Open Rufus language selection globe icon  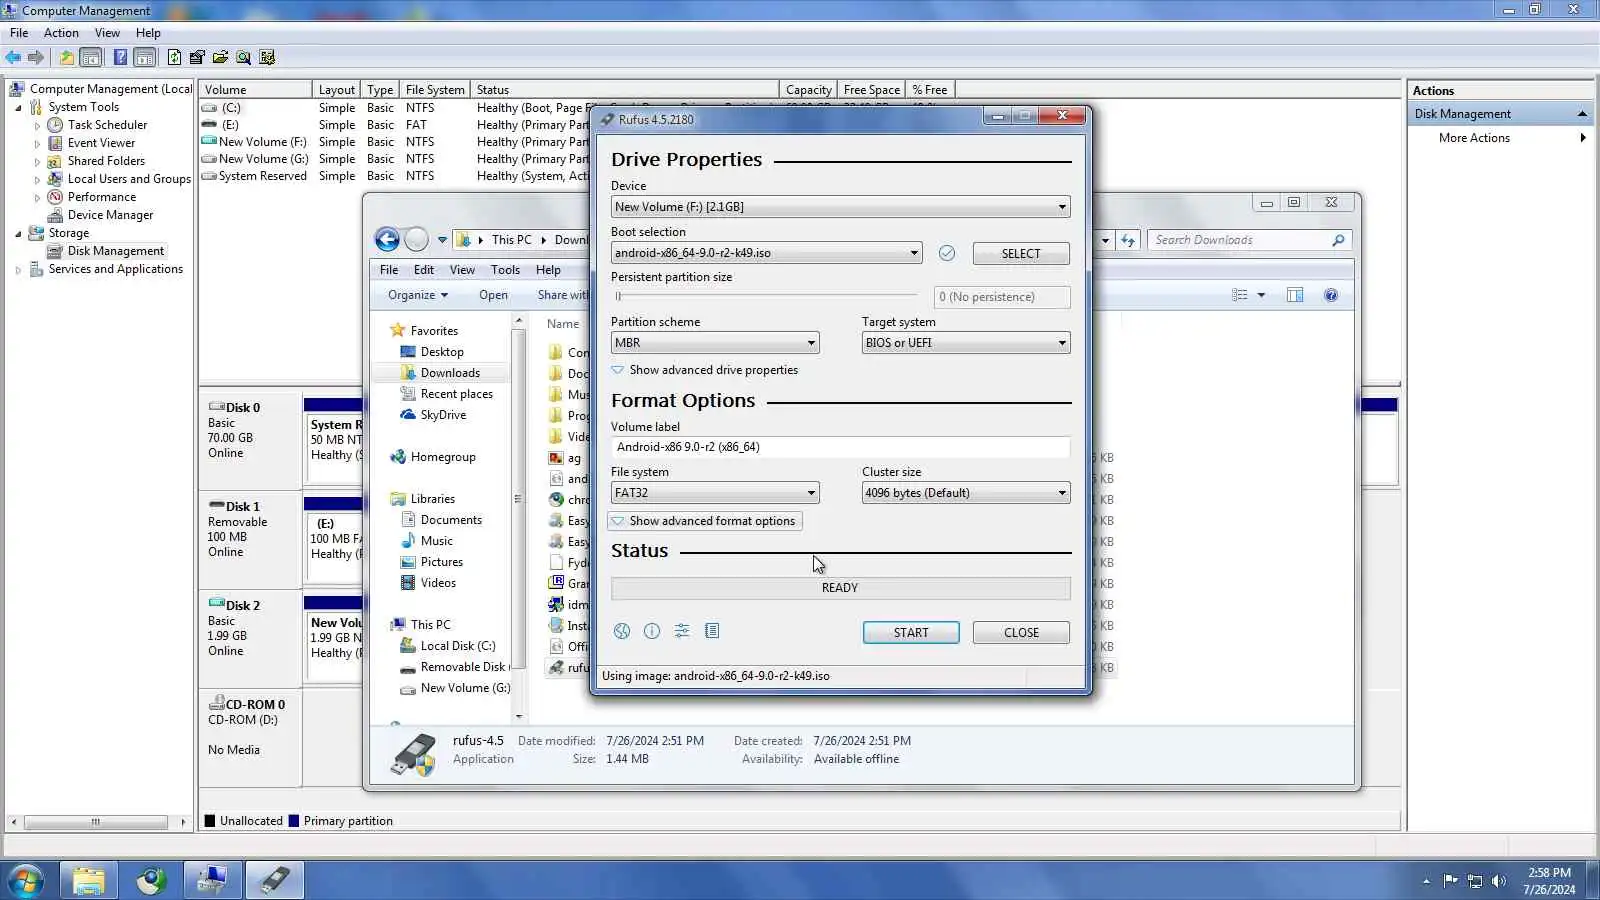(x=622, y=631)
